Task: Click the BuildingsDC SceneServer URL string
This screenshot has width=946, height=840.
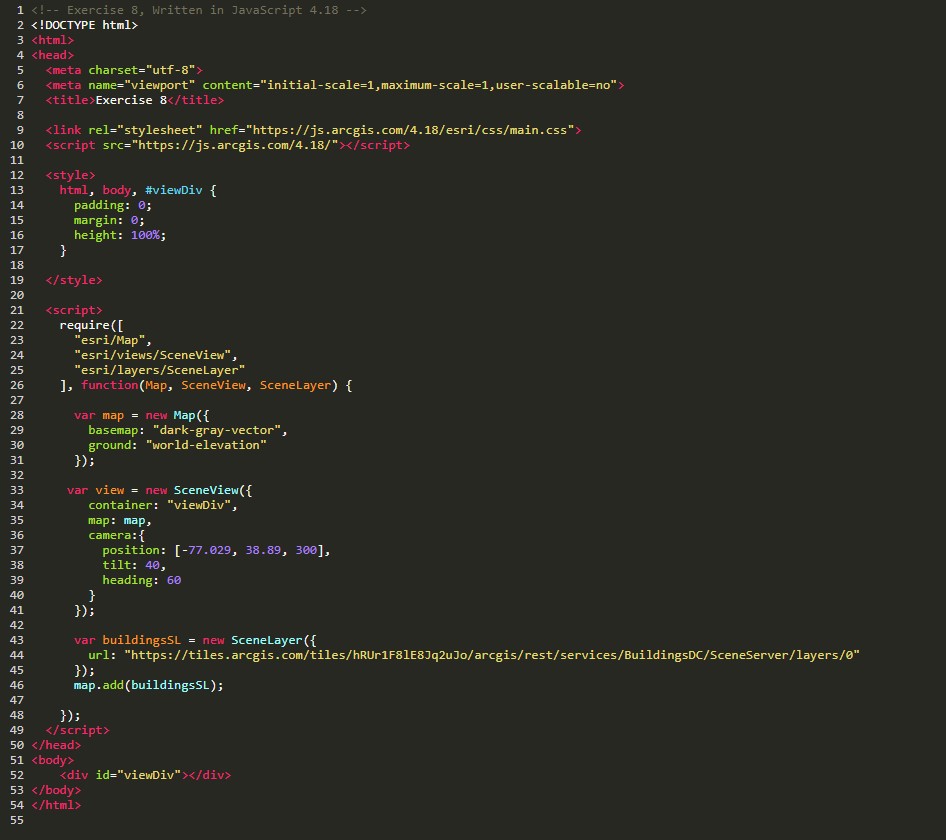Action: 492,655
